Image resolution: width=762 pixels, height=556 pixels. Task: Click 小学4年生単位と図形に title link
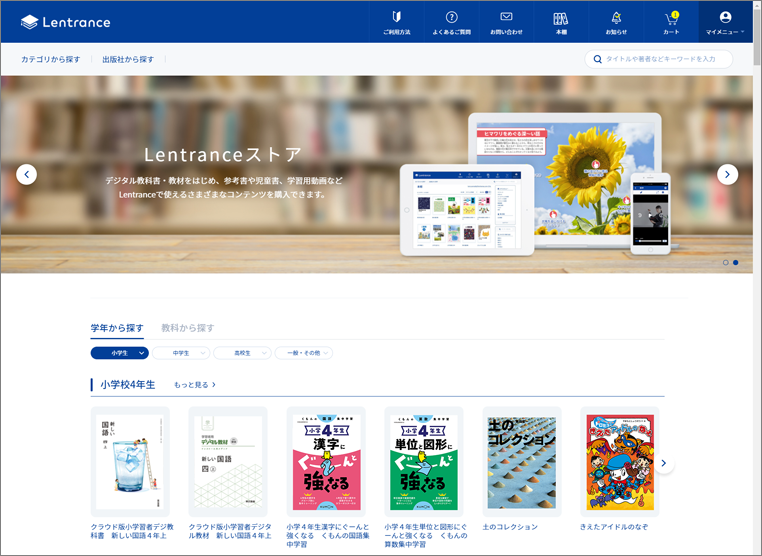click(x=426, y=536)
